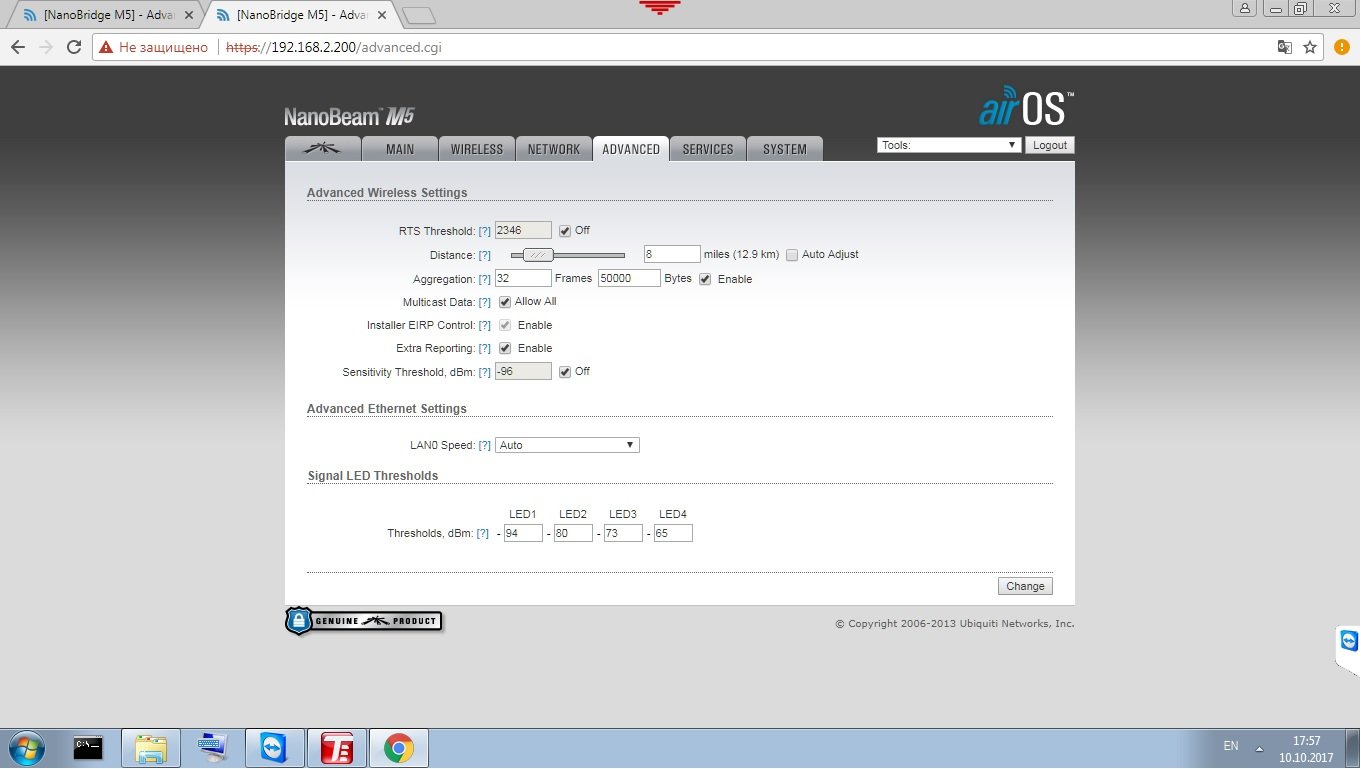
Task: Toggle the Multicast Data Allow All checkbox
Action: click(x=505, y=302)
